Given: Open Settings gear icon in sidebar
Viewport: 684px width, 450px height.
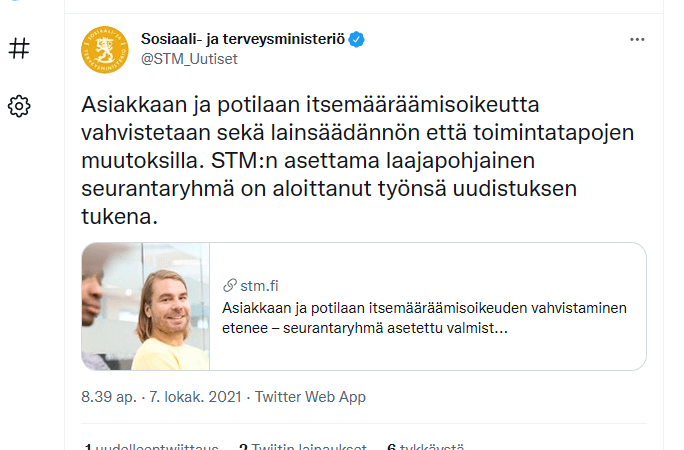Looking at the screenshot, I should (x=19, y=106).
